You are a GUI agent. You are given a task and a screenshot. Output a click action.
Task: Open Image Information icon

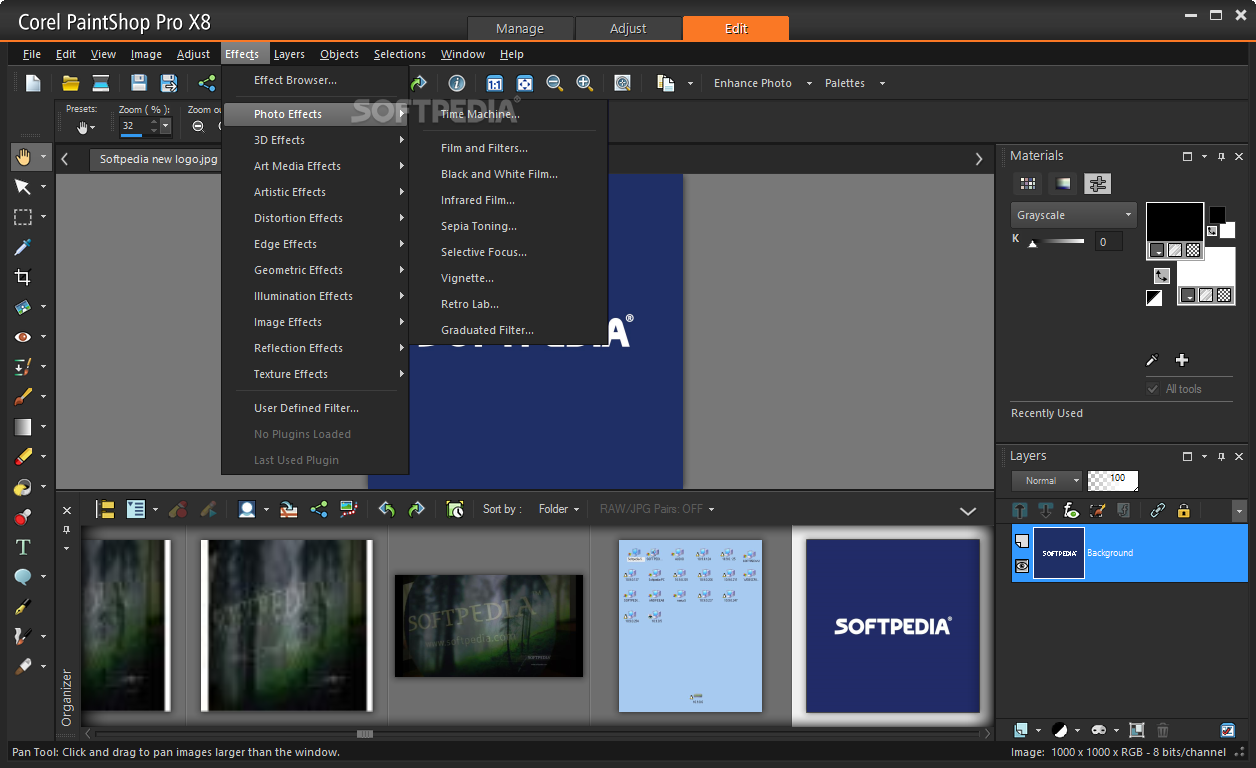[x=457, y=83]
